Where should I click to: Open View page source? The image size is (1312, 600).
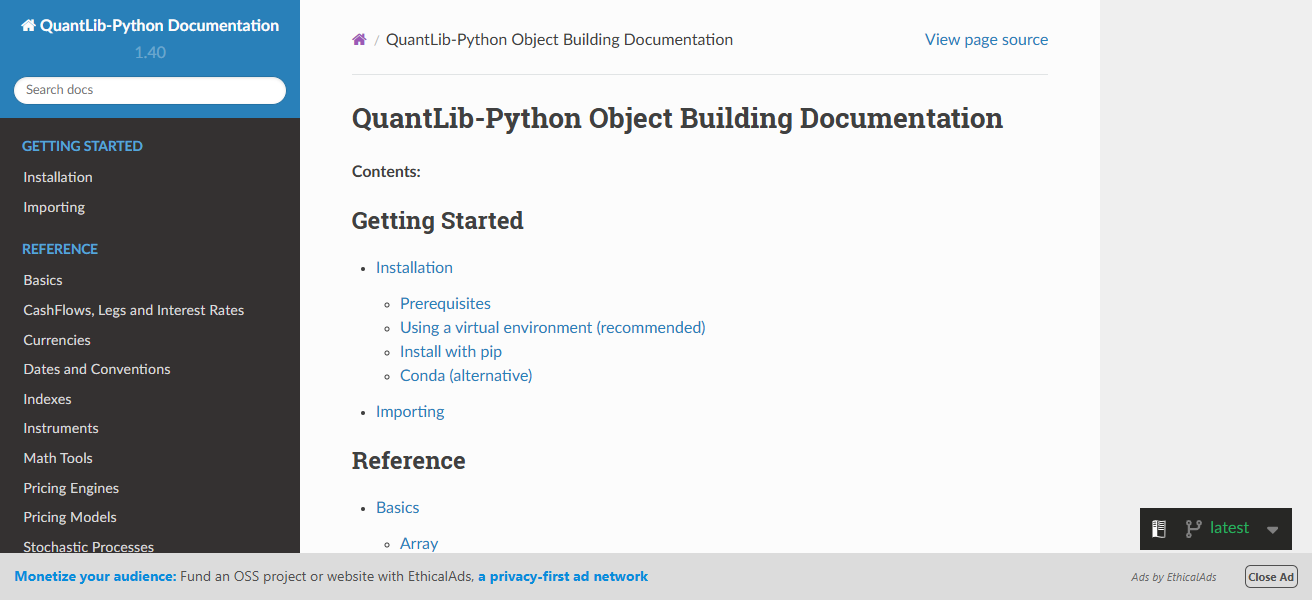(x=986, y=39)
